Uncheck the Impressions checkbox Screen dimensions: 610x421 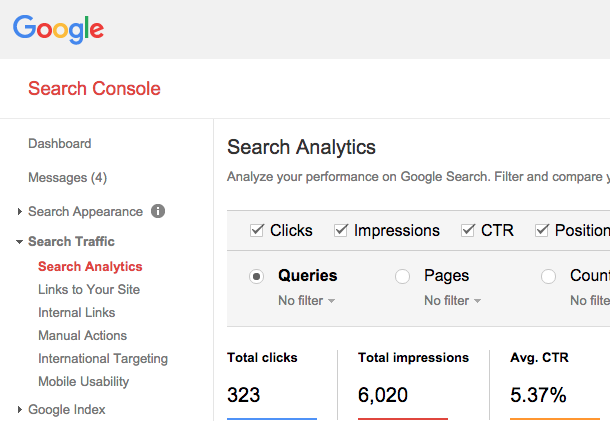[x=341, y=230]
